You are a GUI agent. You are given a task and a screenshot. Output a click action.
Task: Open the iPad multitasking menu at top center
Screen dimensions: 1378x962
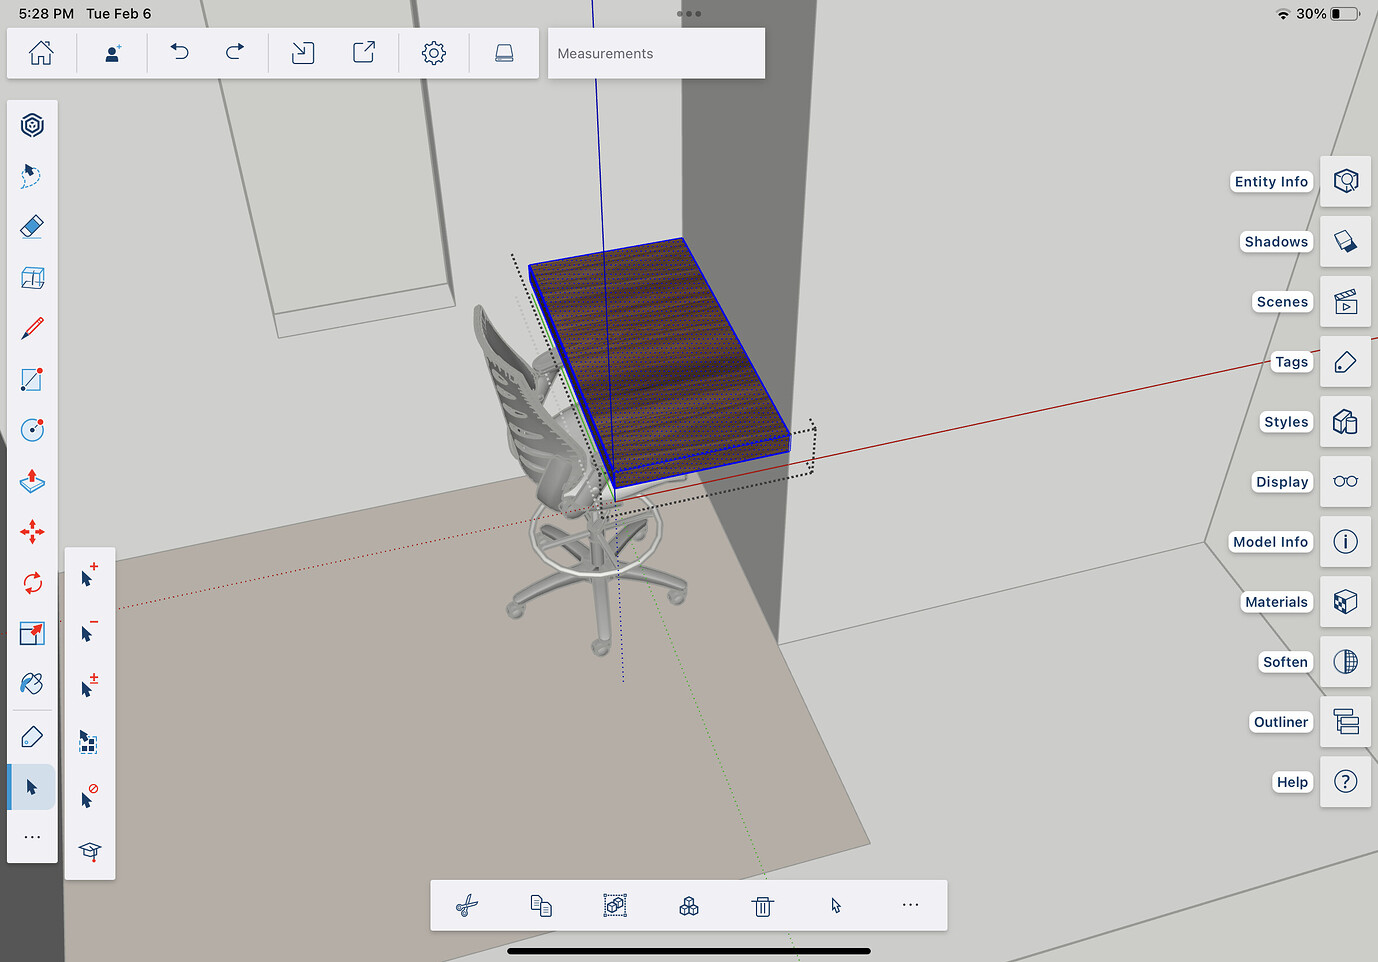pos(689,13)
